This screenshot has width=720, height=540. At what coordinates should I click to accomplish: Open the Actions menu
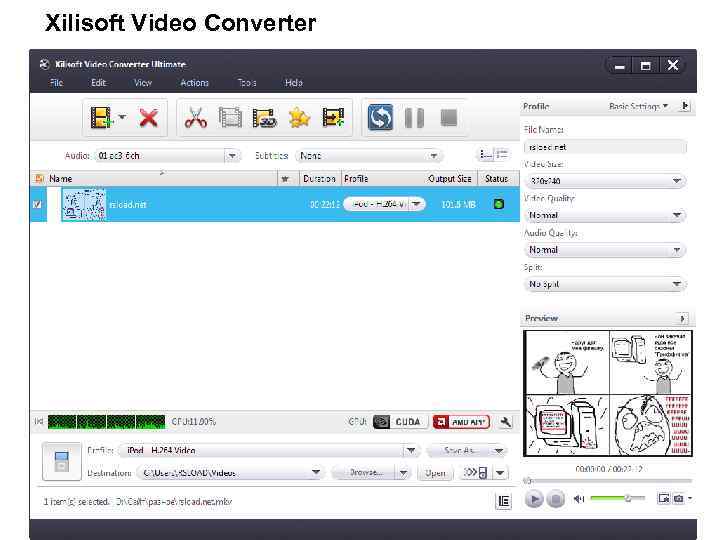pyautogui.click(x=194, y=83)
